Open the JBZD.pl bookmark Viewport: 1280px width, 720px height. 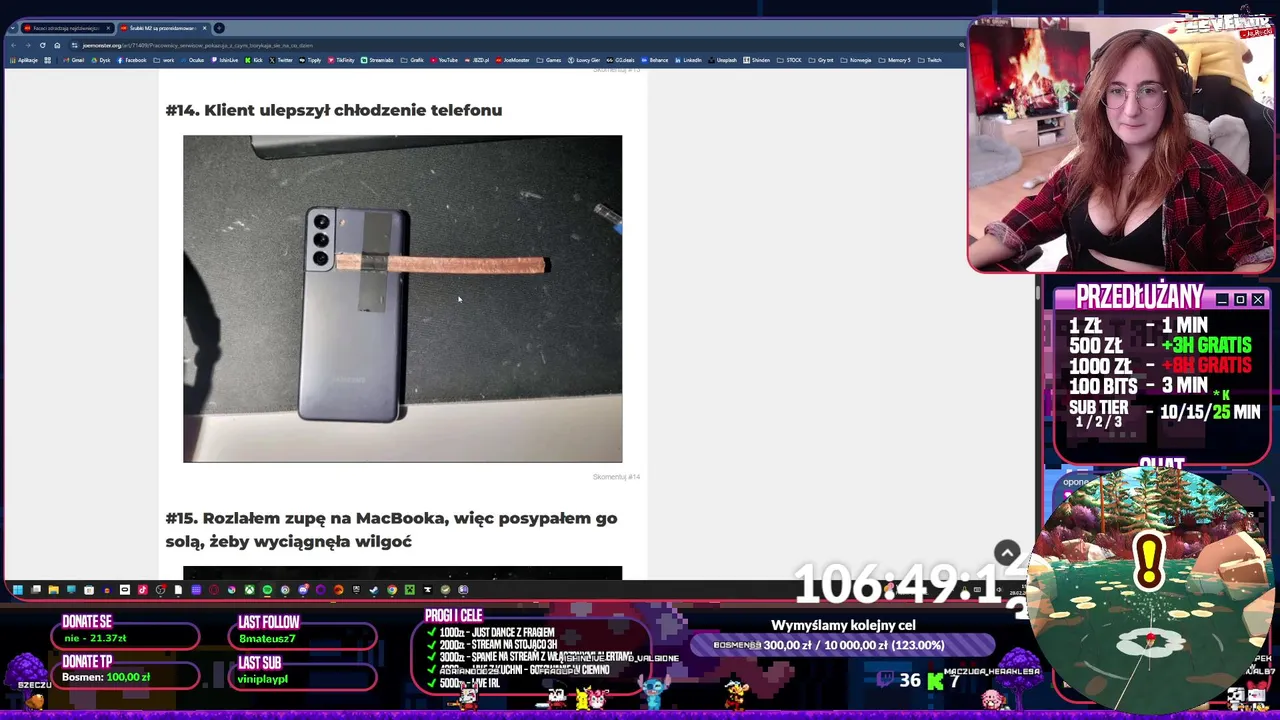pos(477,60)
